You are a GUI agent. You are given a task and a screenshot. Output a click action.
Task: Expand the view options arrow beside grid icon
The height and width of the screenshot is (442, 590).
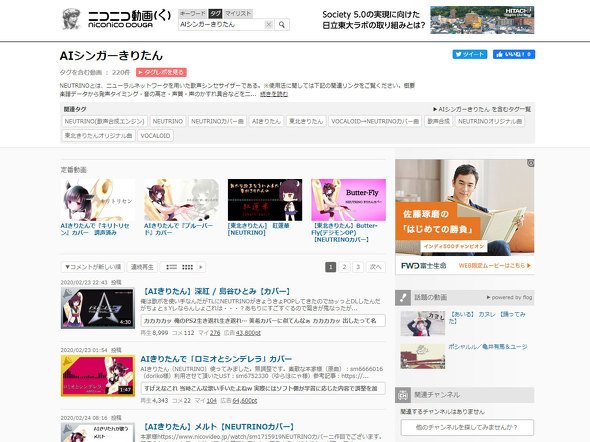coord(201,267)
